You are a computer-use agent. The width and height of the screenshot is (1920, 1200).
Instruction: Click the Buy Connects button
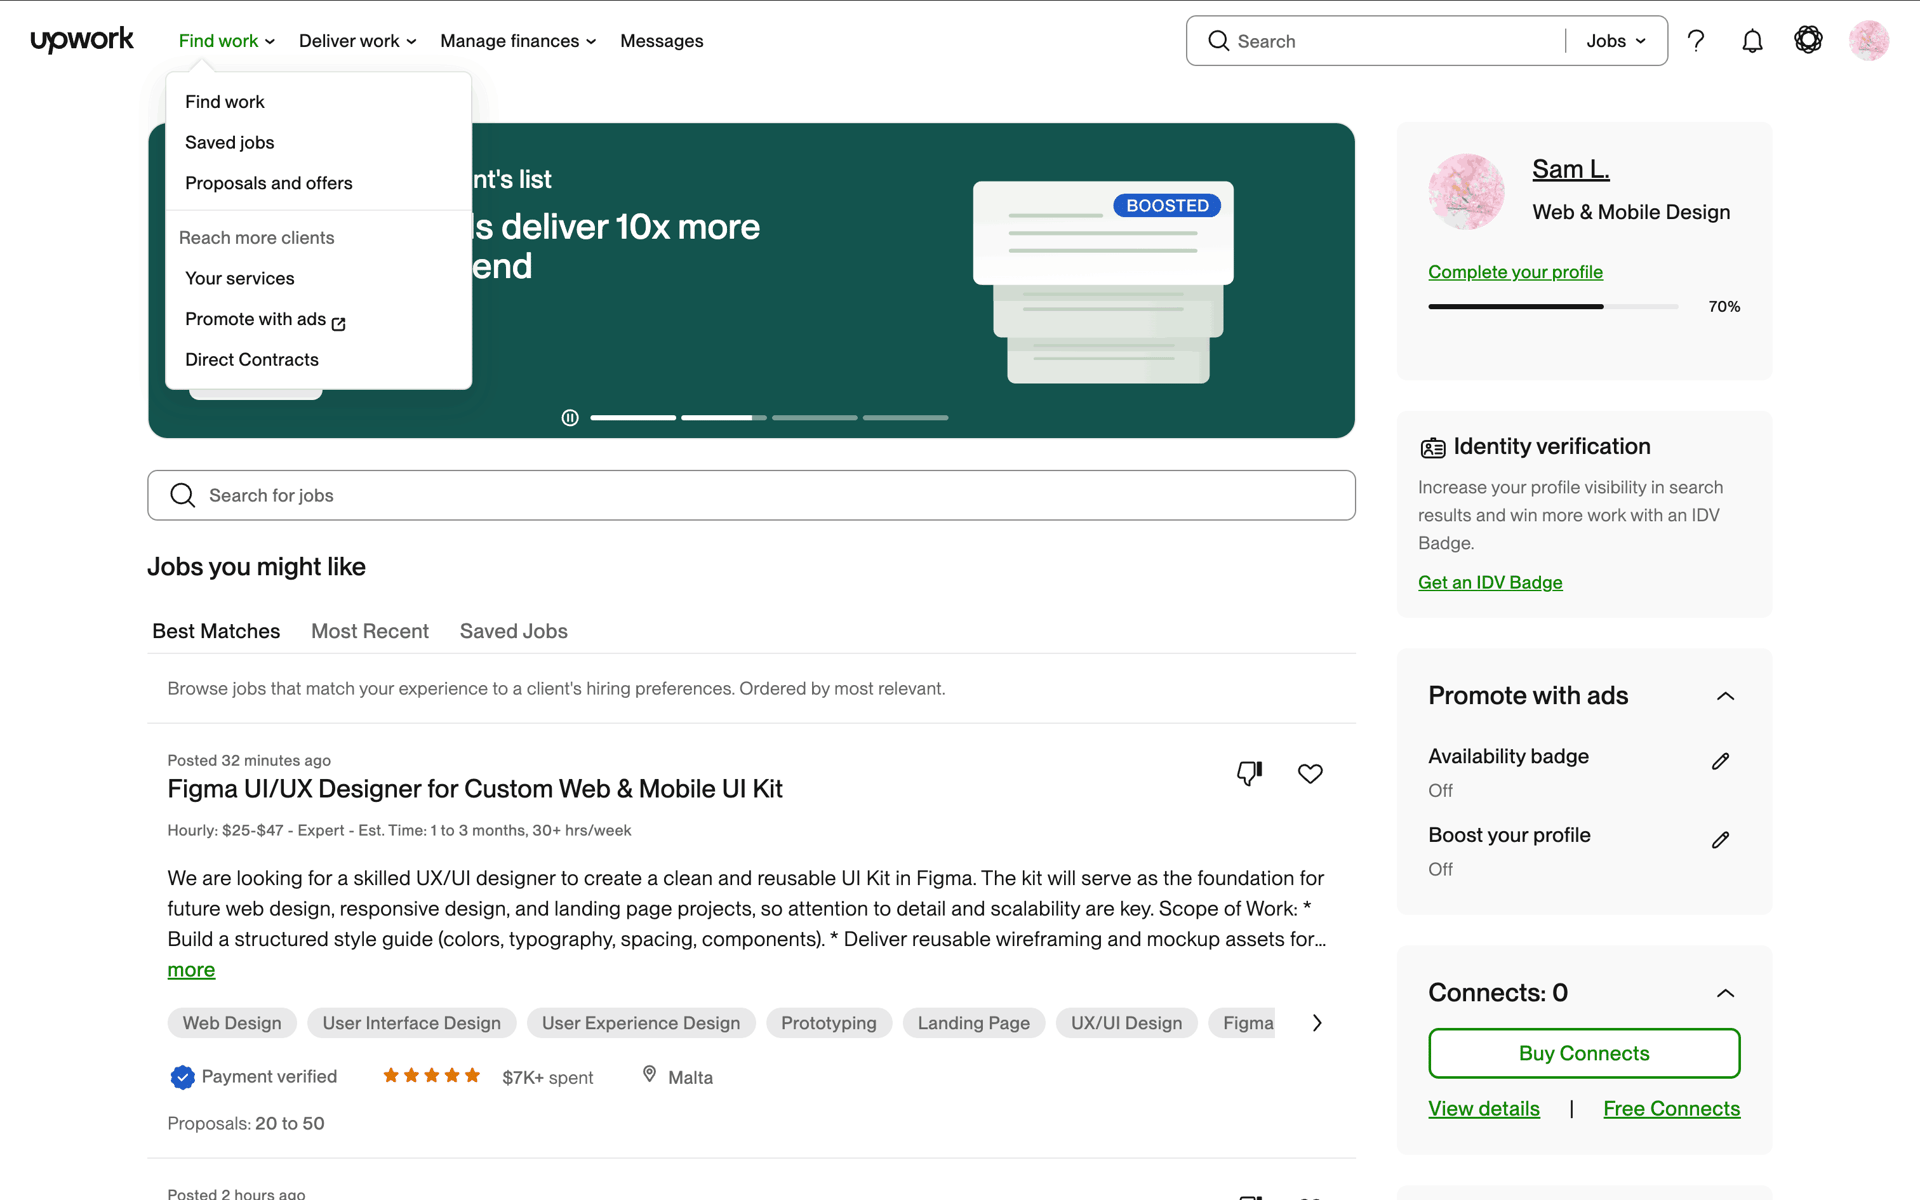point(1584,1053)
